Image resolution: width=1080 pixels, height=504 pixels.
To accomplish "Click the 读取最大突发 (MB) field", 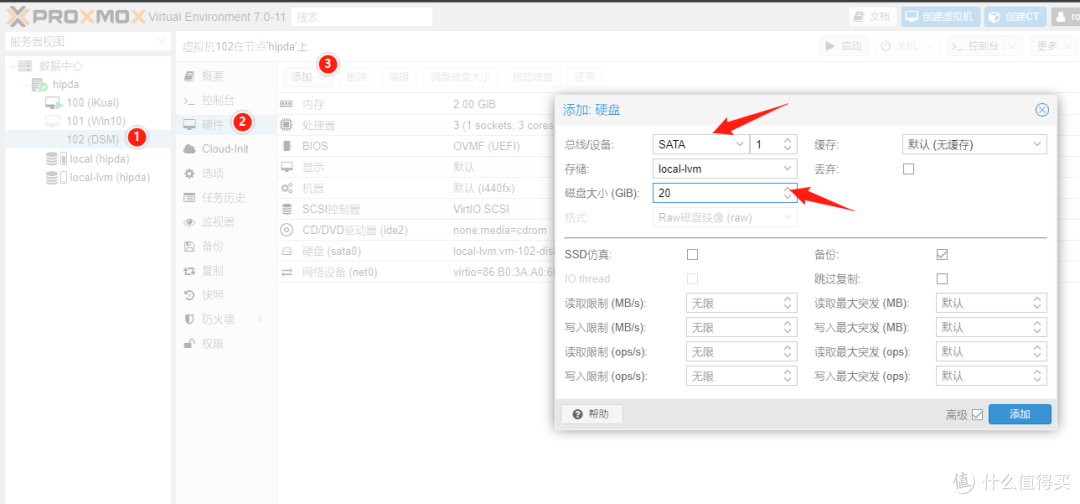I will [991, 303].
